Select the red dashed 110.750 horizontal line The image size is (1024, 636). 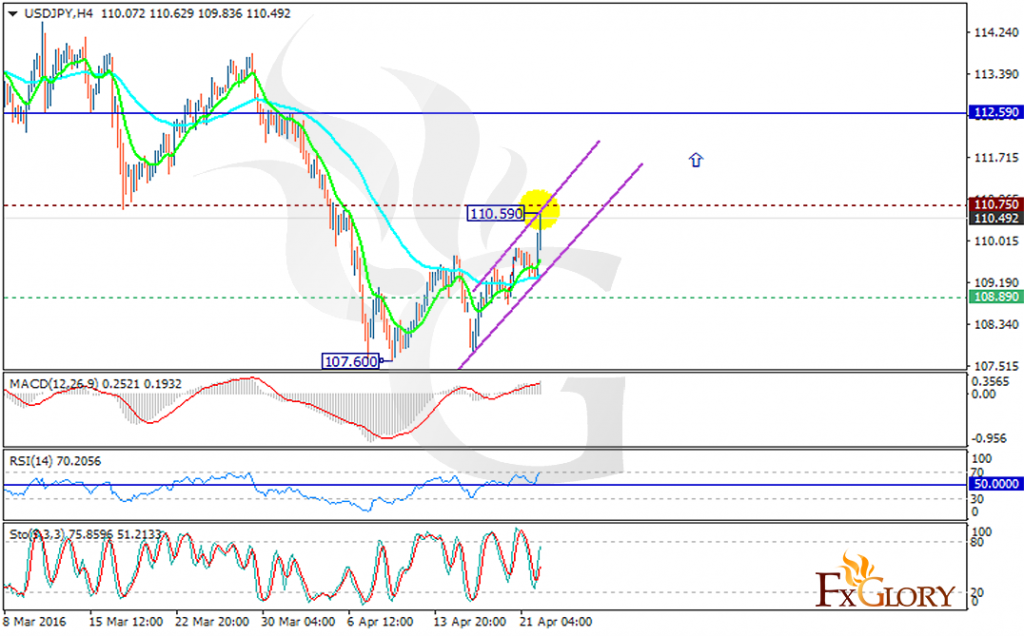[x=485, y=206]
